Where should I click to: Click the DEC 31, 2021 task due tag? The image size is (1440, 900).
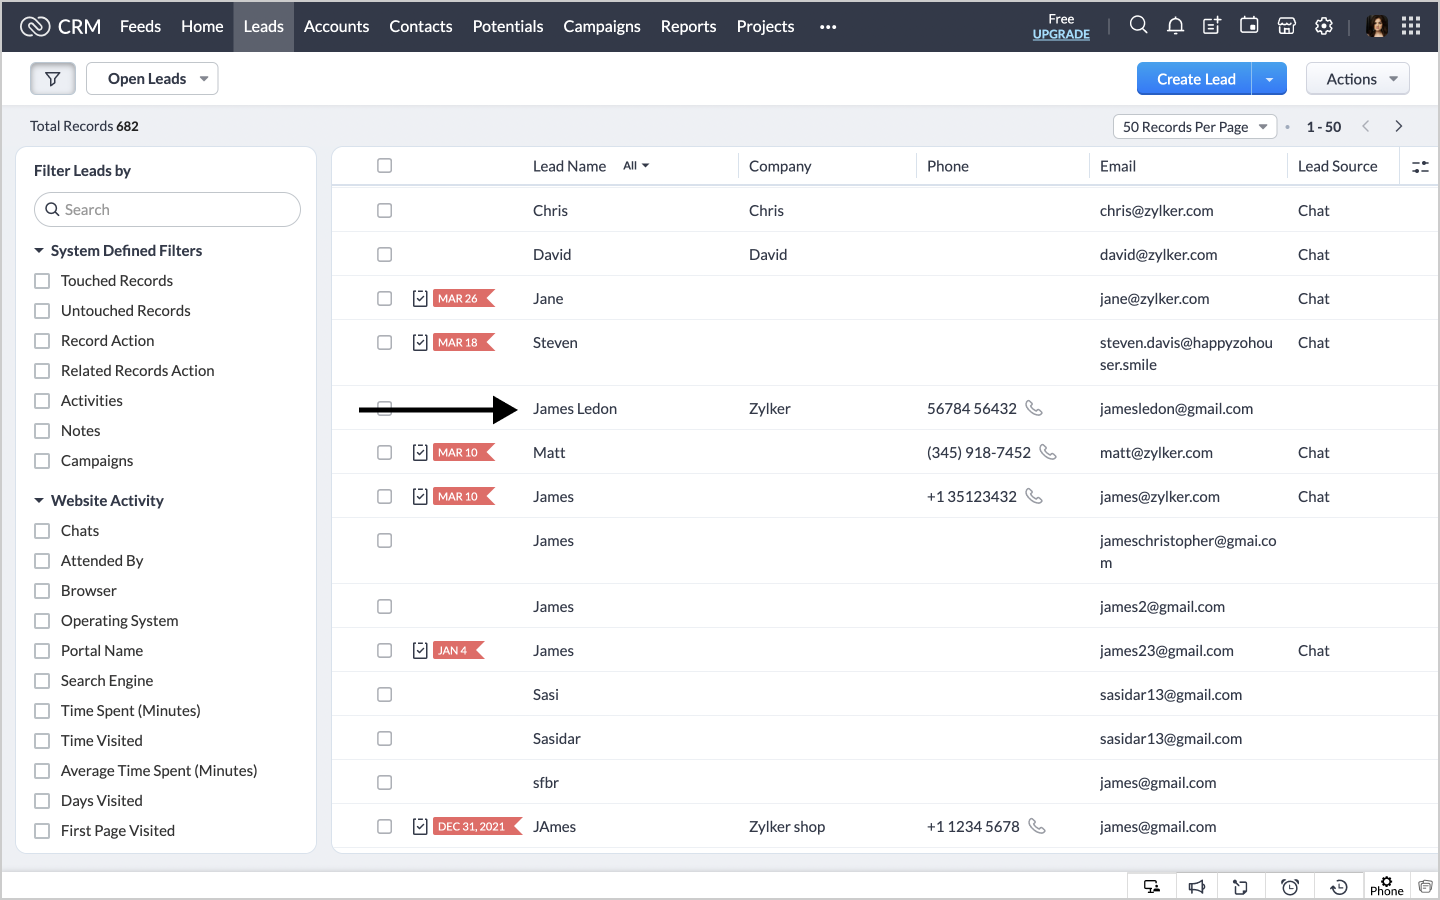pyautogui.click(x=478, y=826)
